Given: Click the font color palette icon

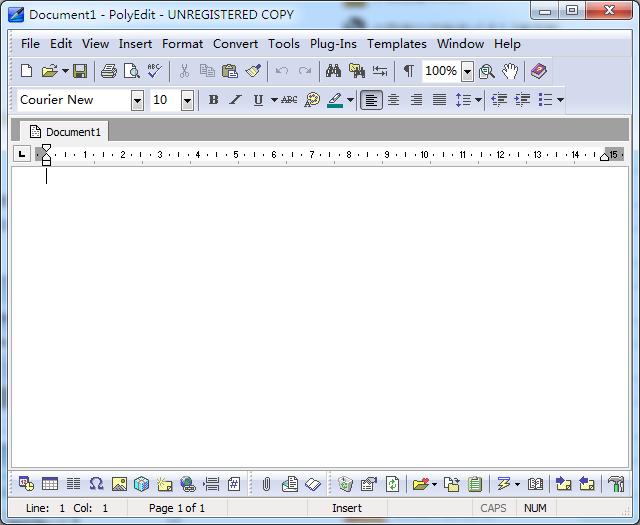Looking at the screenshot, I should click(312, 100).
